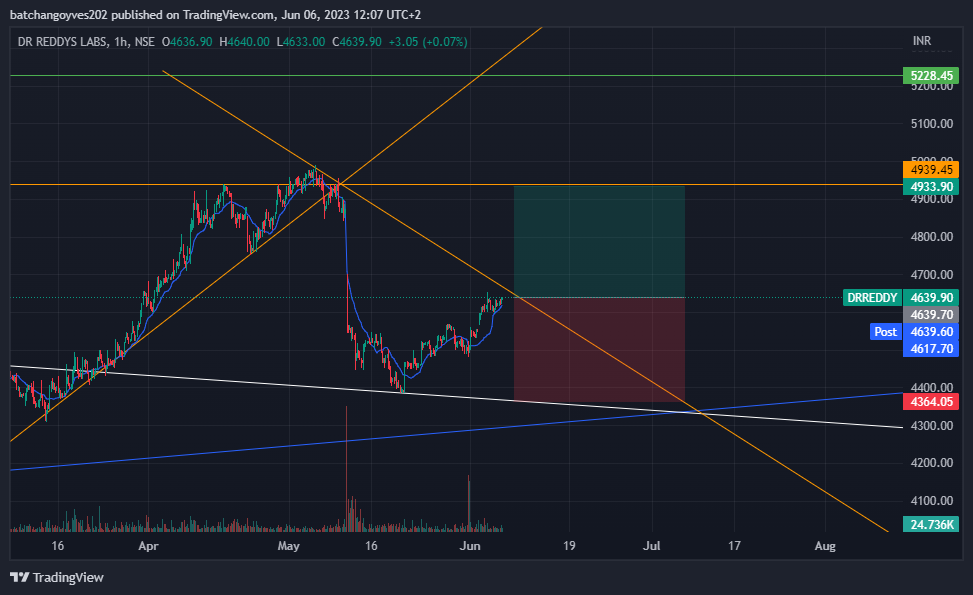Click the Apr label on the time axis
The width and height of the screenshot is (973, 595).
pyautogui.click(x=148, y=546)
